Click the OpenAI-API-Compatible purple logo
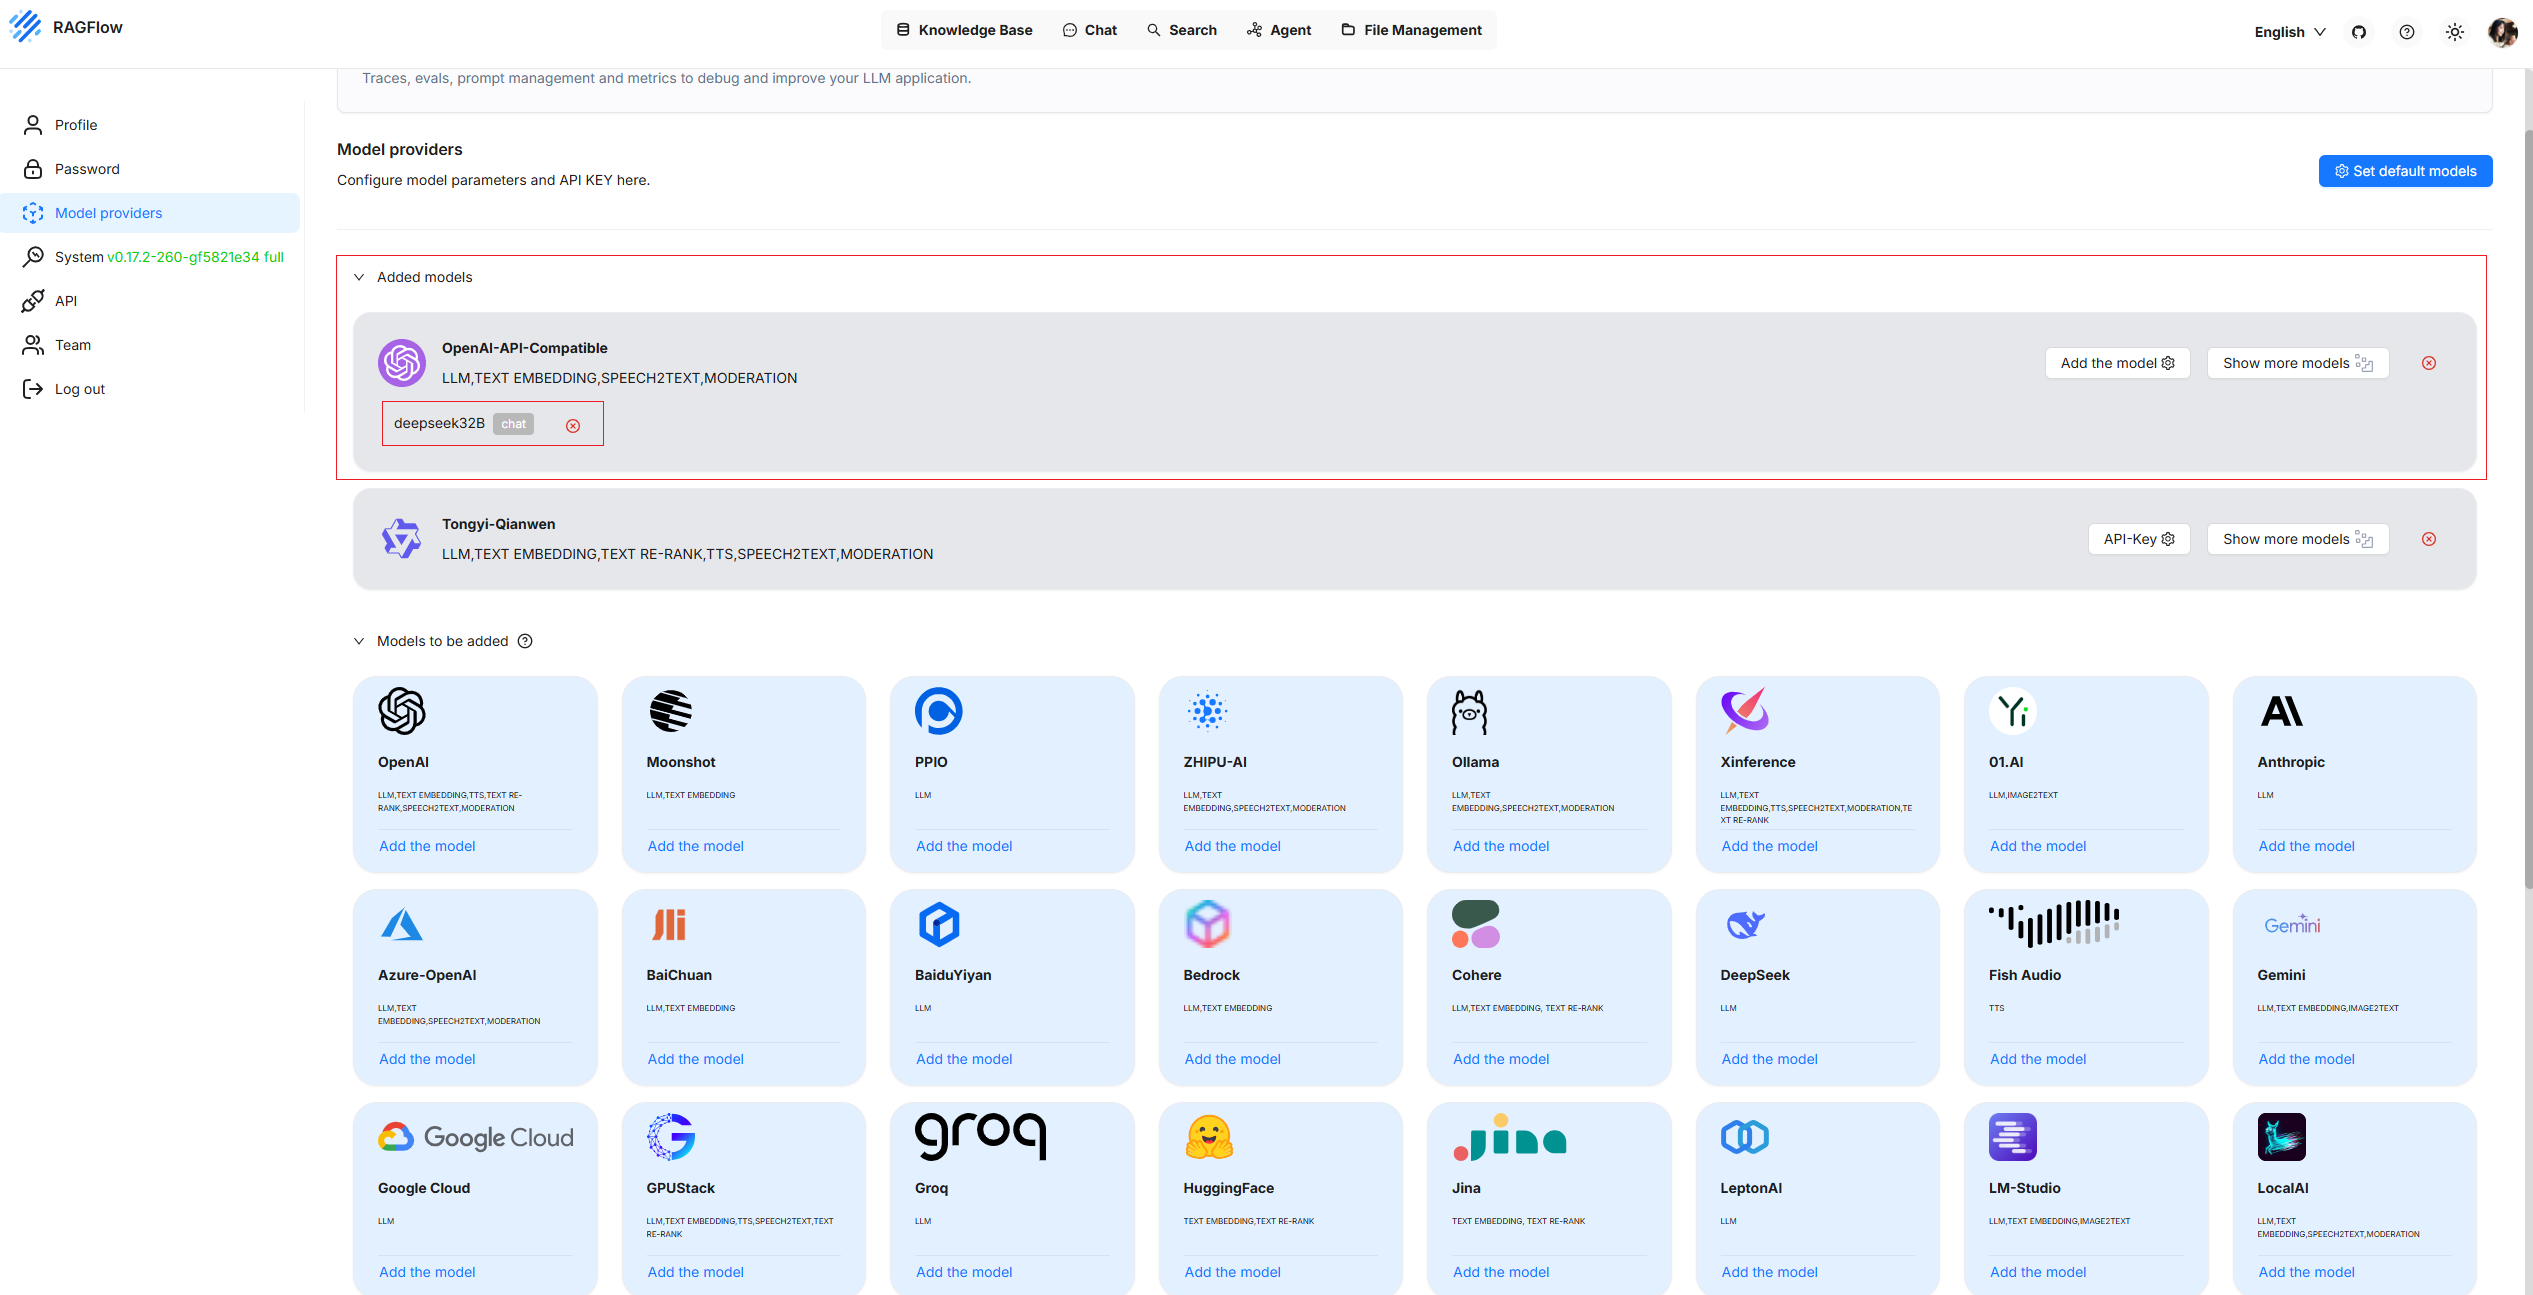Screen dimensions: 2533x1295 [x=402, y=363]
